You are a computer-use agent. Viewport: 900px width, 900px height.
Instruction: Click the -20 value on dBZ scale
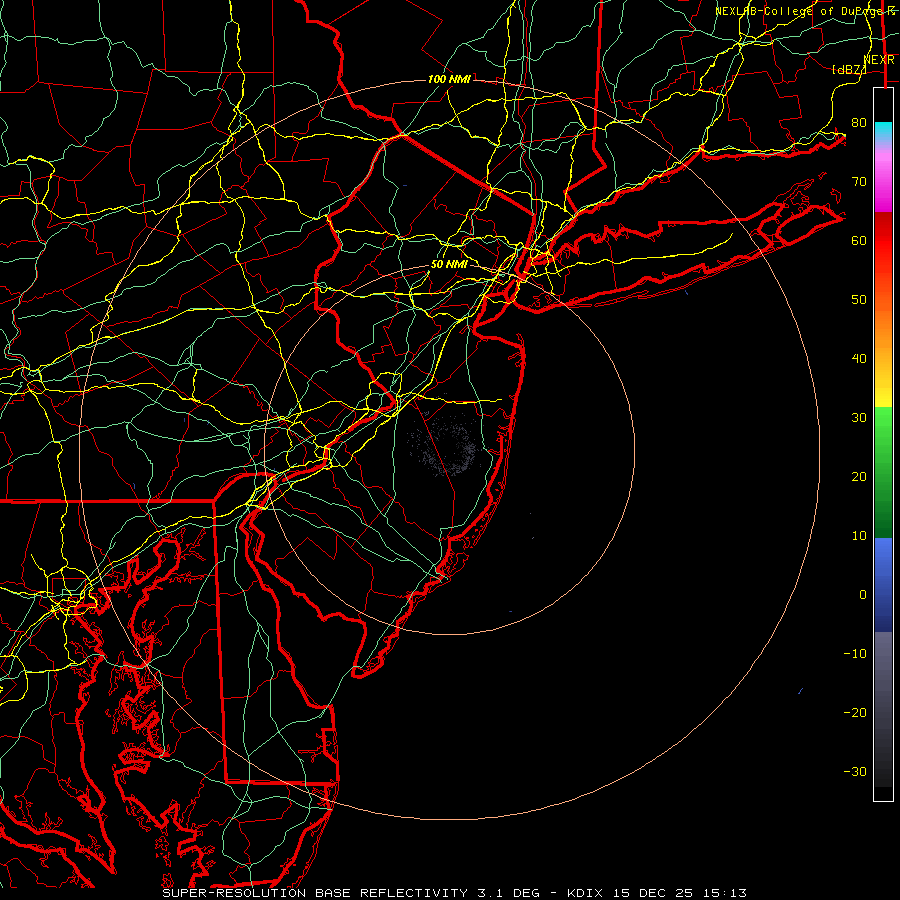(855, 713)
